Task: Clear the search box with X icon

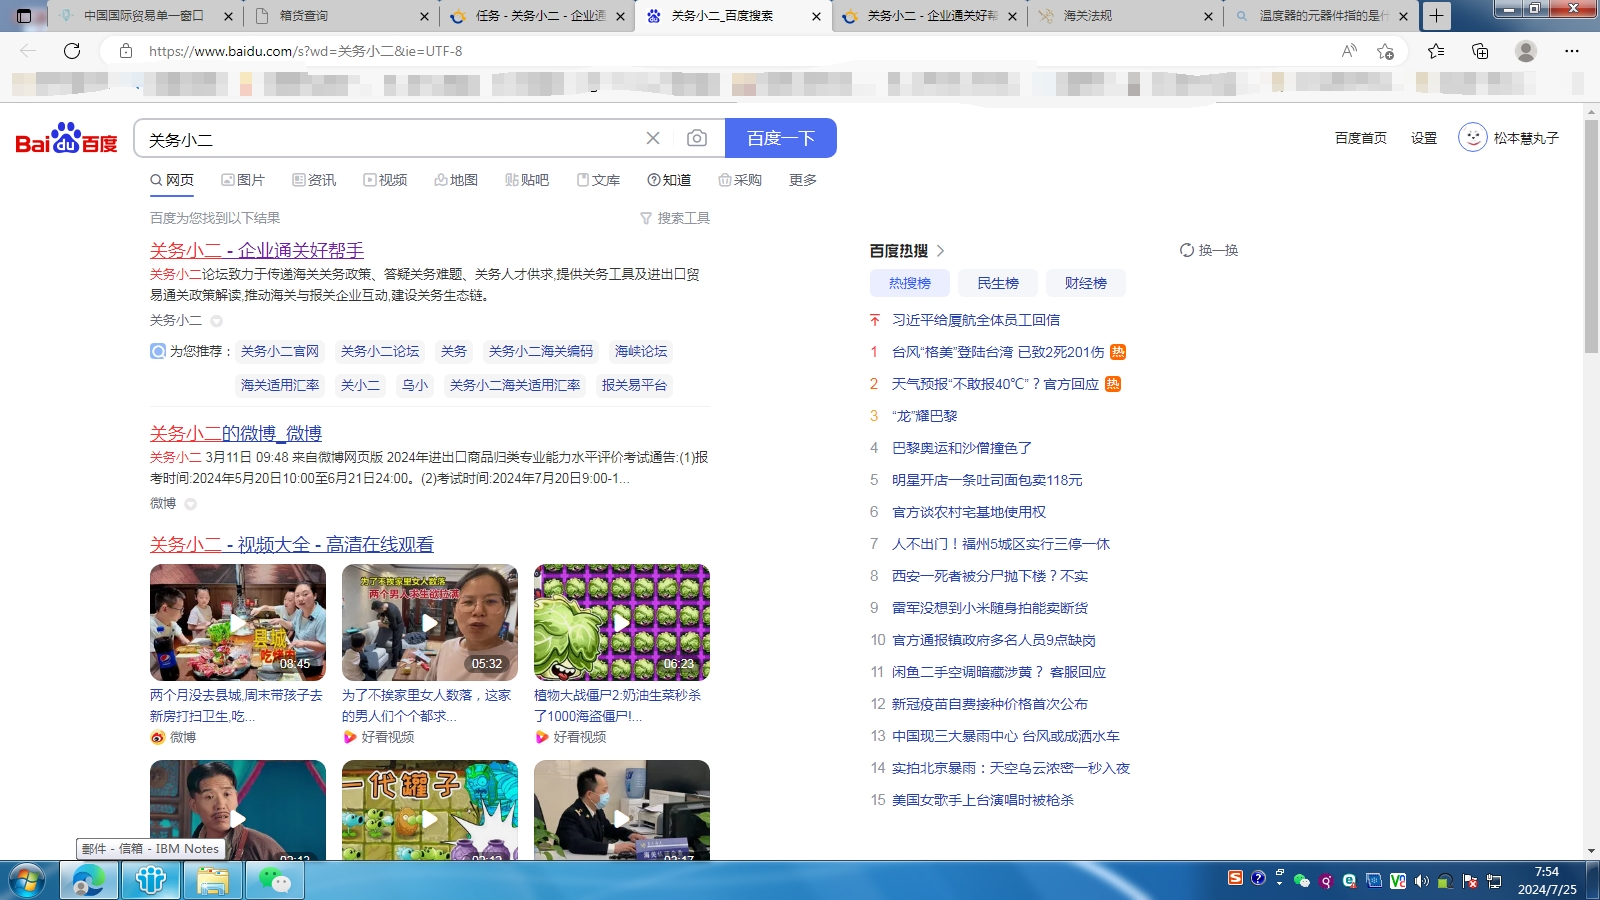Action: (653, 138)
